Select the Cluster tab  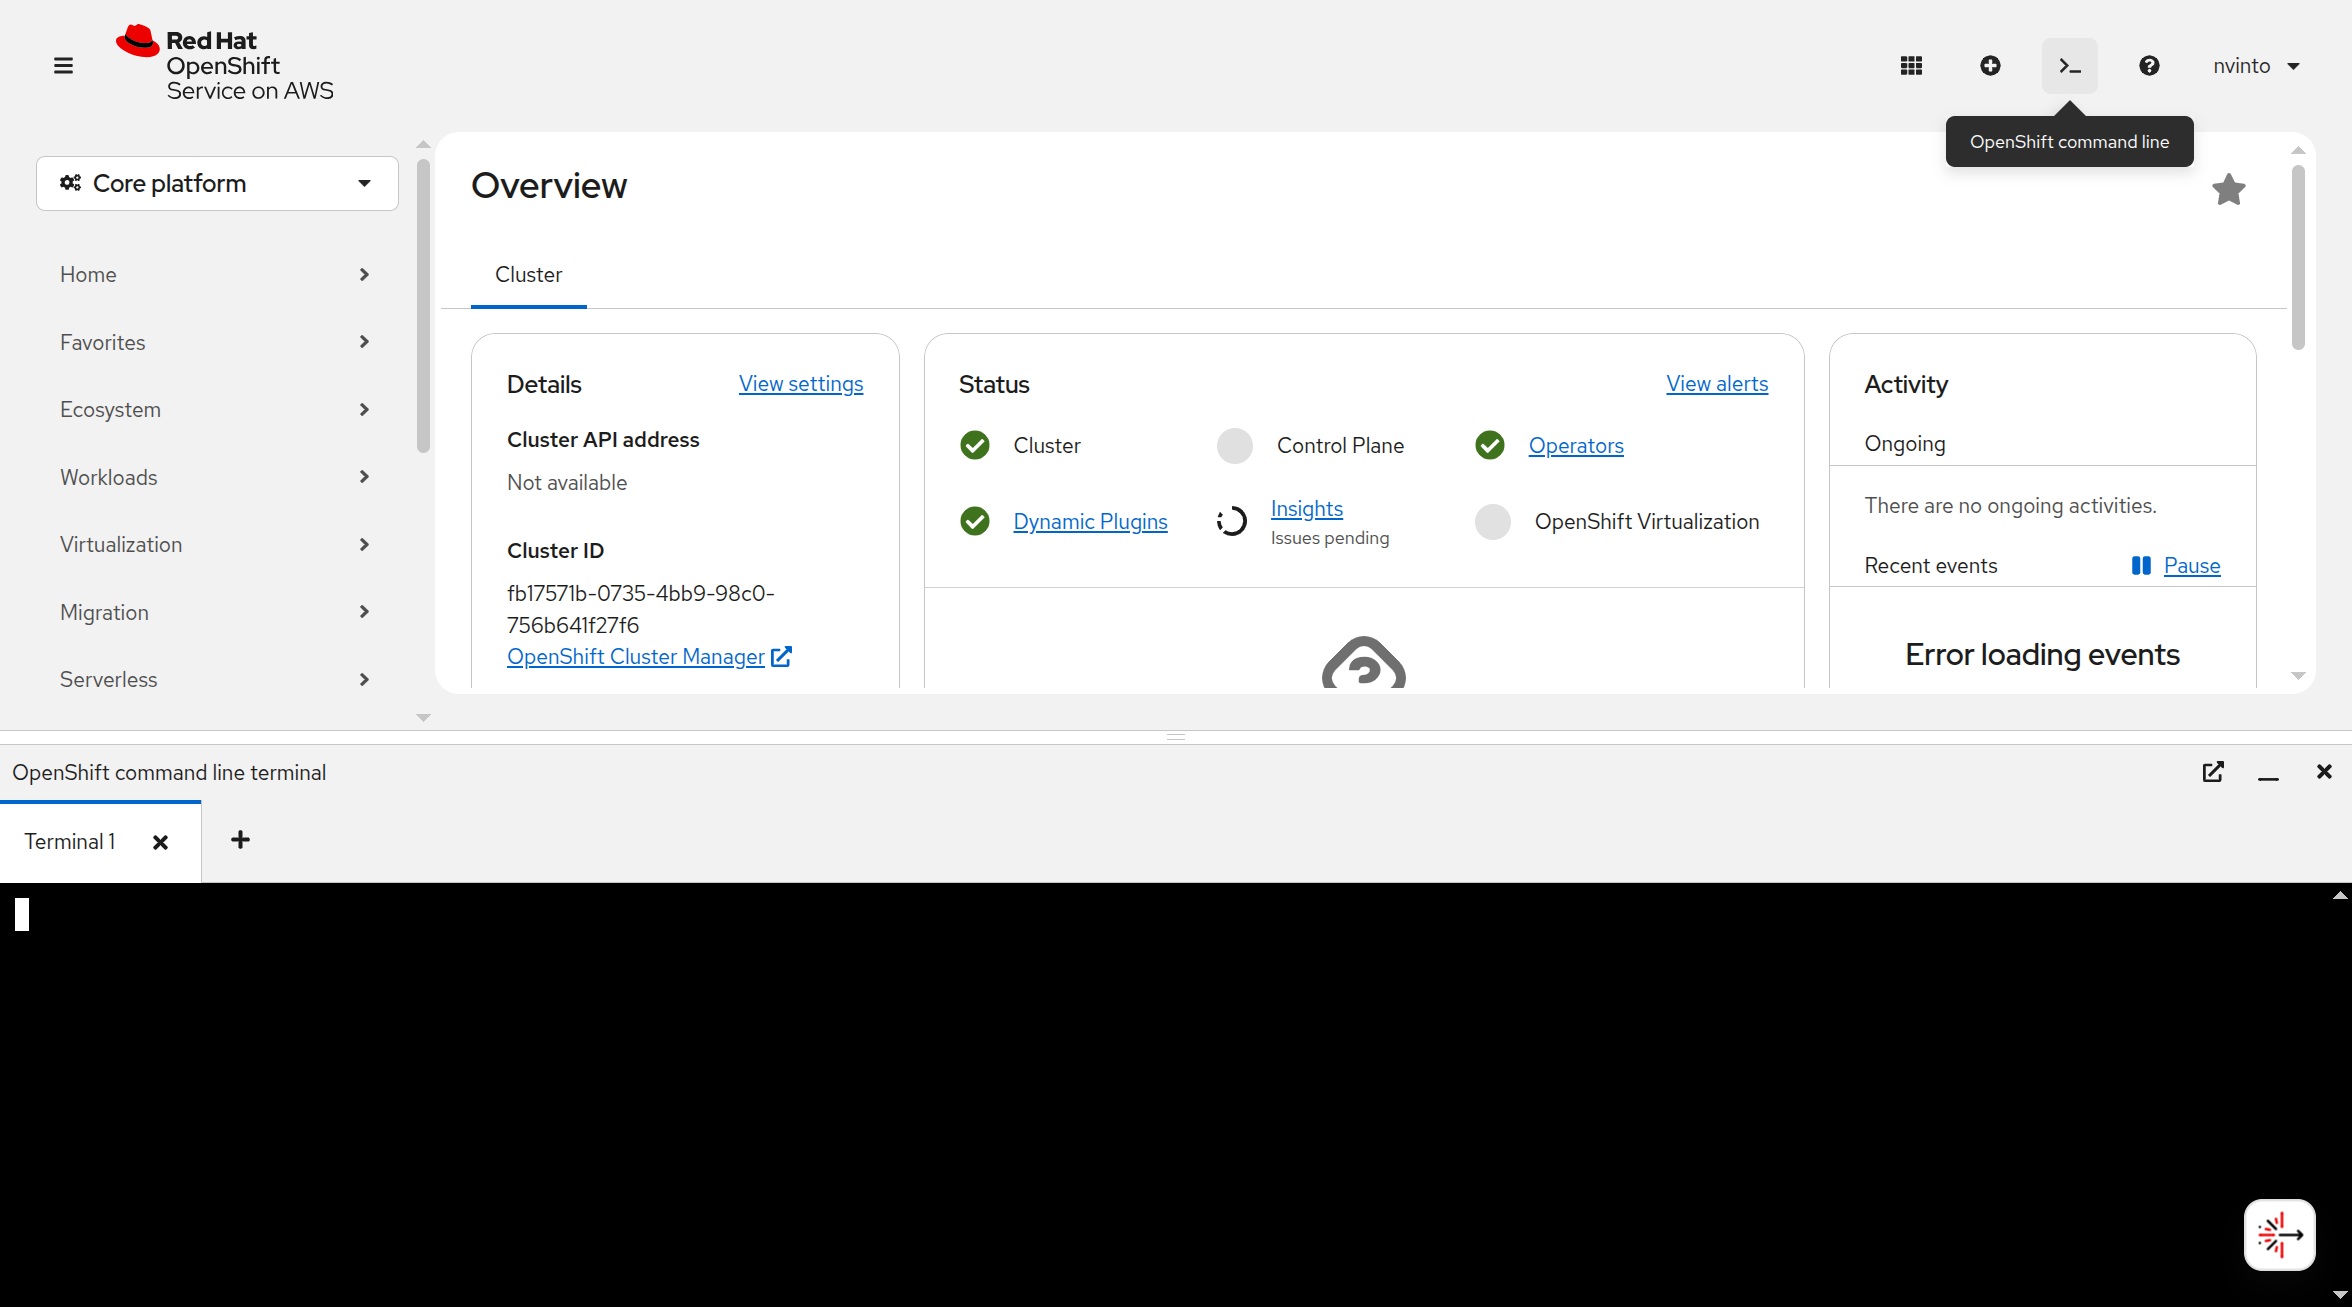(x=528, y=275)
